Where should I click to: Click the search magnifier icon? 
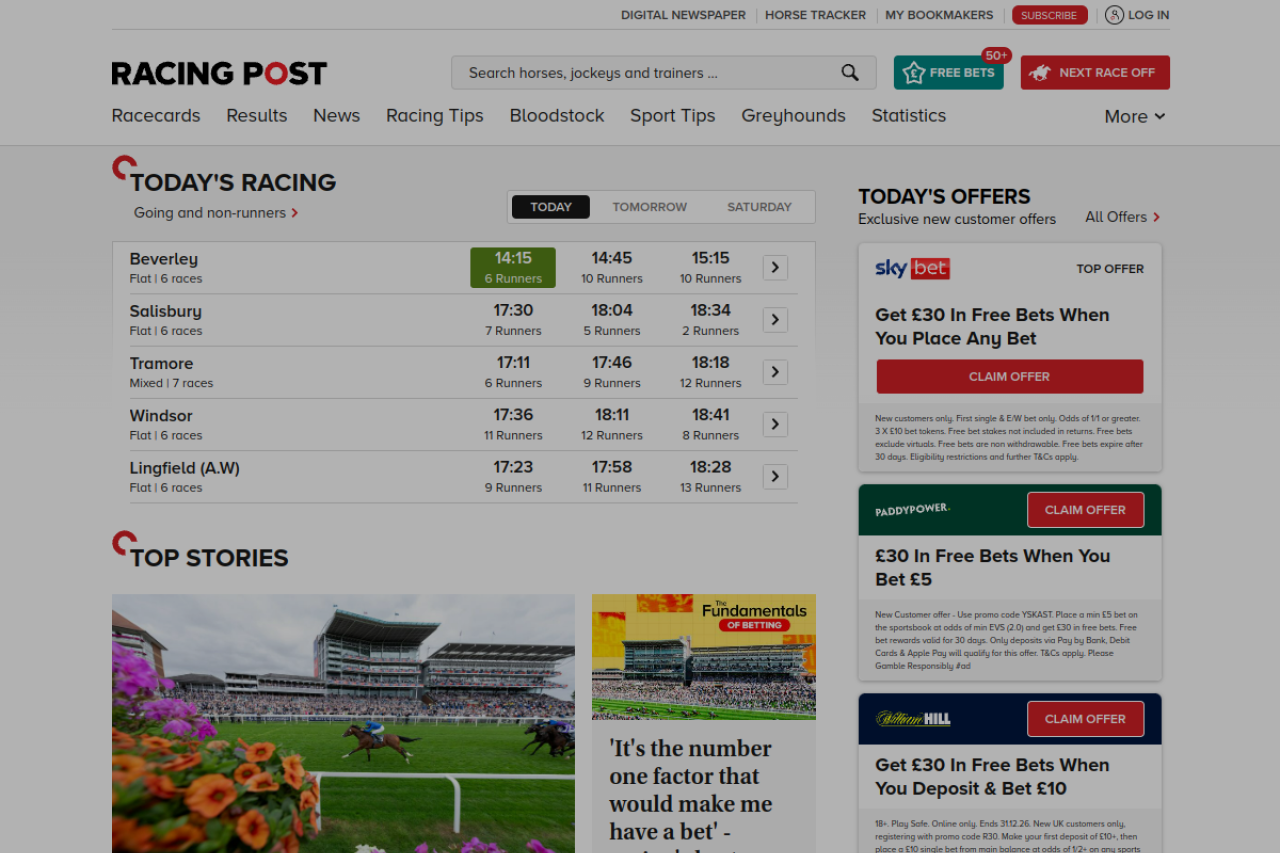pyautogui.click(x=850, y=72)
